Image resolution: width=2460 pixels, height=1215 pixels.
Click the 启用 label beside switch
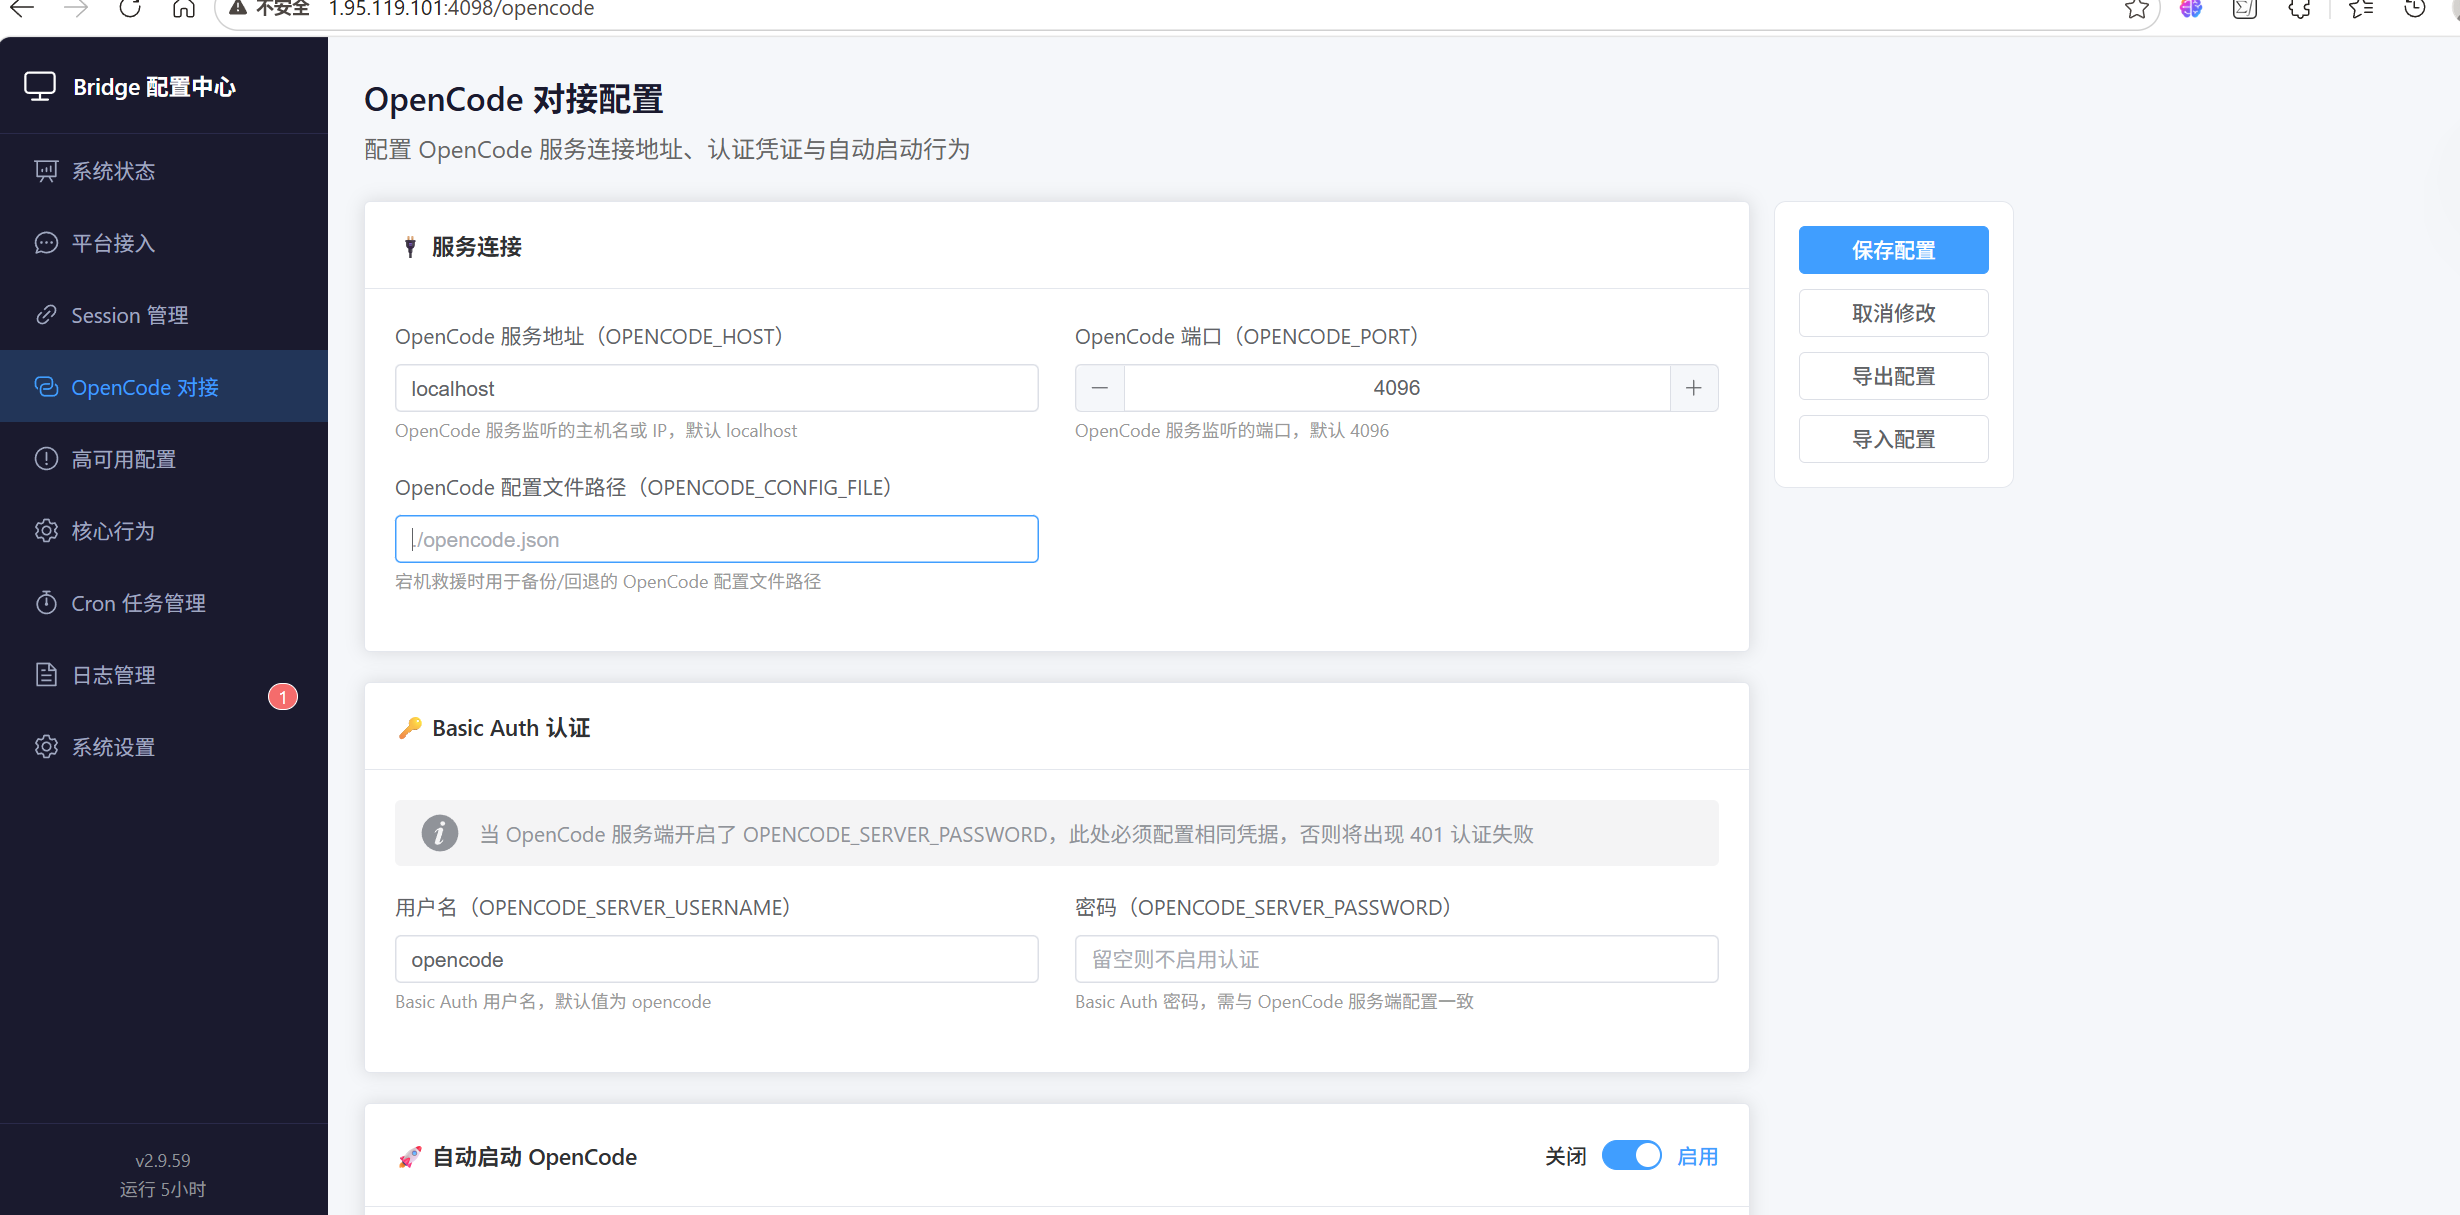pyautogui.click(x=1698, y=1157)
